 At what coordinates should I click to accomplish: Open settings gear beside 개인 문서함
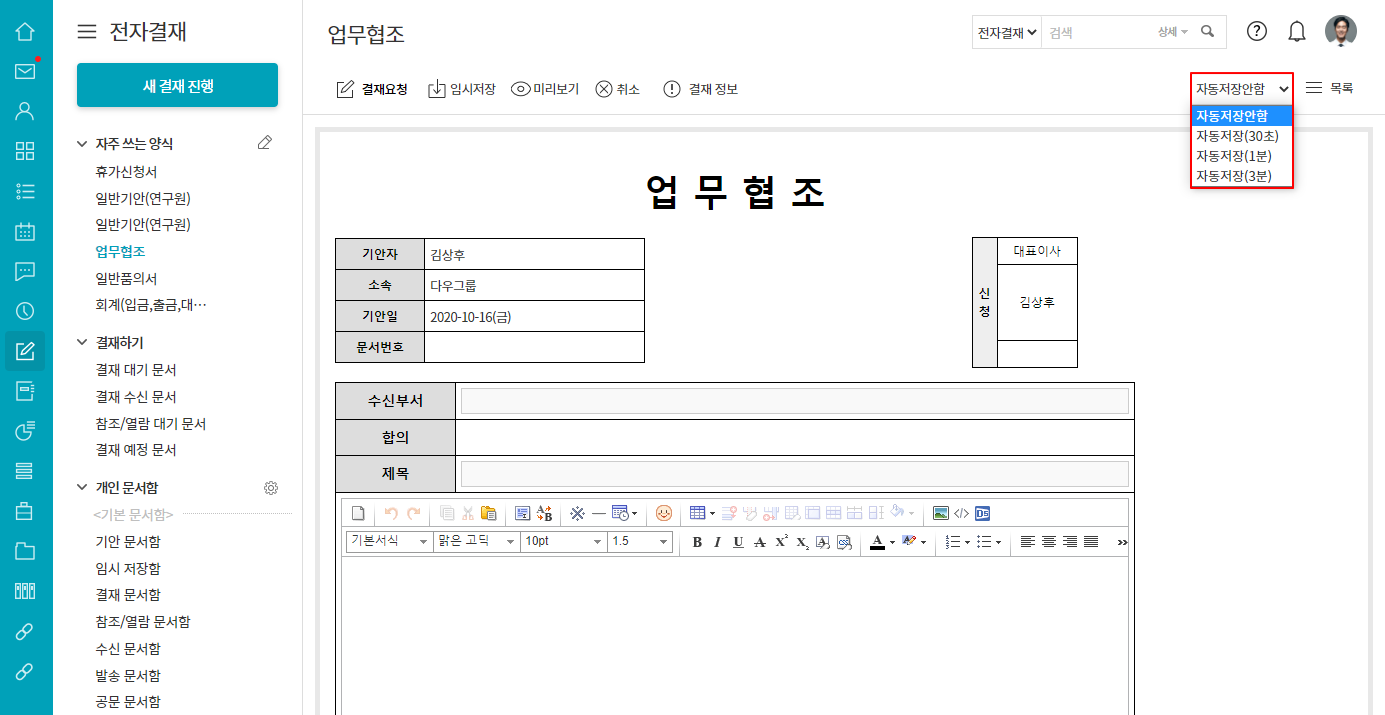(x=270, y=488)
